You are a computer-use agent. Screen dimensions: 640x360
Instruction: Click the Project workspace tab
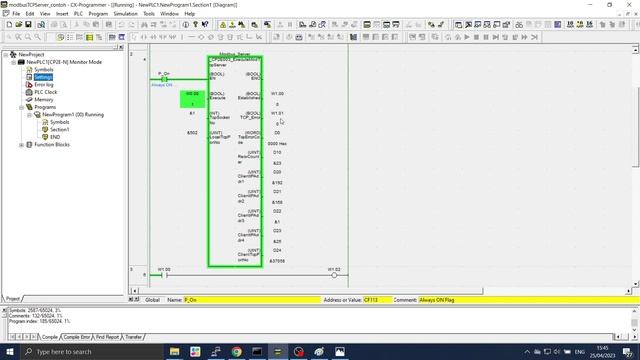13,298
